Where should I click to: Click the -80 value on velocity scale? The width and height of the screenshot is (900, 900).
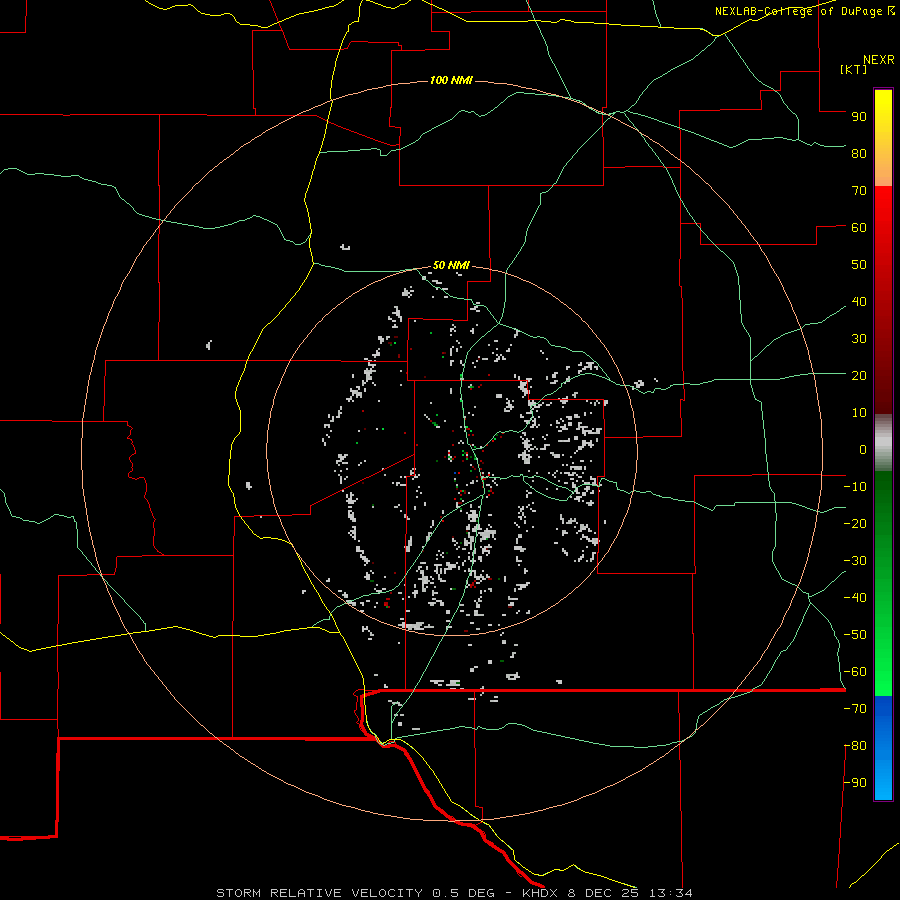pos(855,746)
